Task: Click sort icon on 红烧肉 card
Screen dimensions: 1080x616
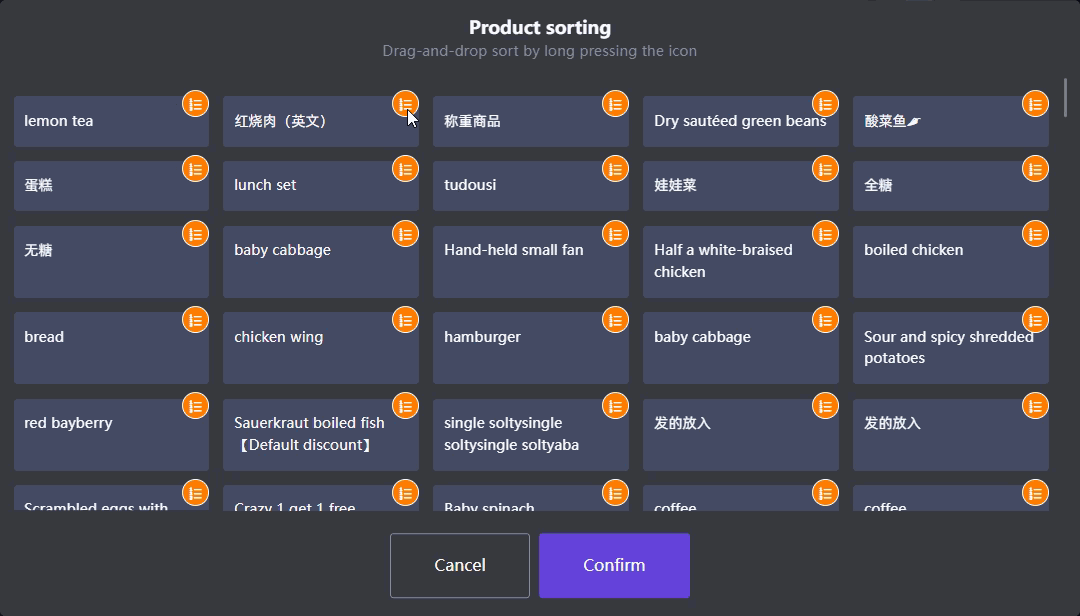Action: [405, 104]
